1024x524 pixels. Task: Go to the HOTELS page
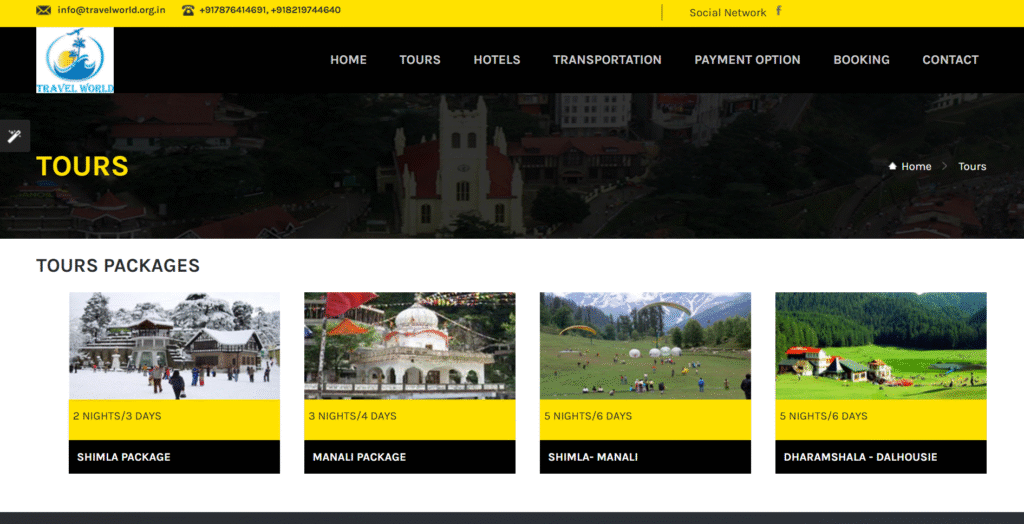[x=496, y=60]
